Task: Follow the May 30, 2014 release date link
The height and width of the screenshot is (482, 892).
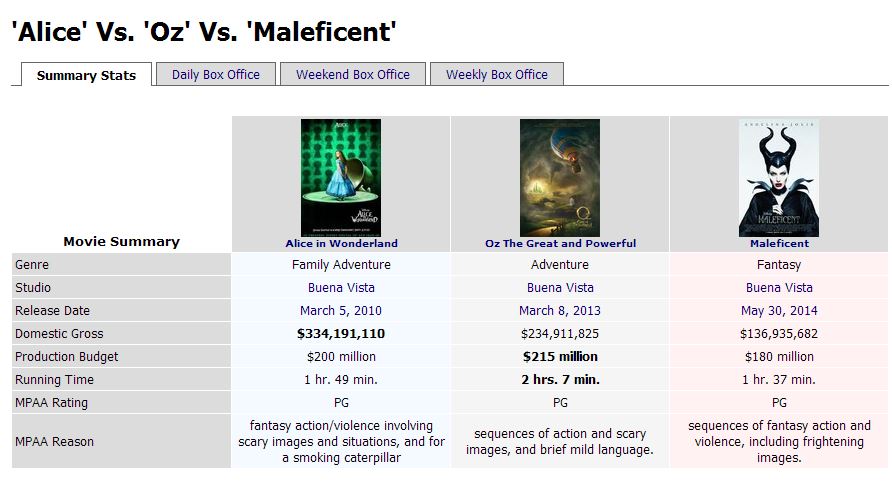Action: point(779,311)
